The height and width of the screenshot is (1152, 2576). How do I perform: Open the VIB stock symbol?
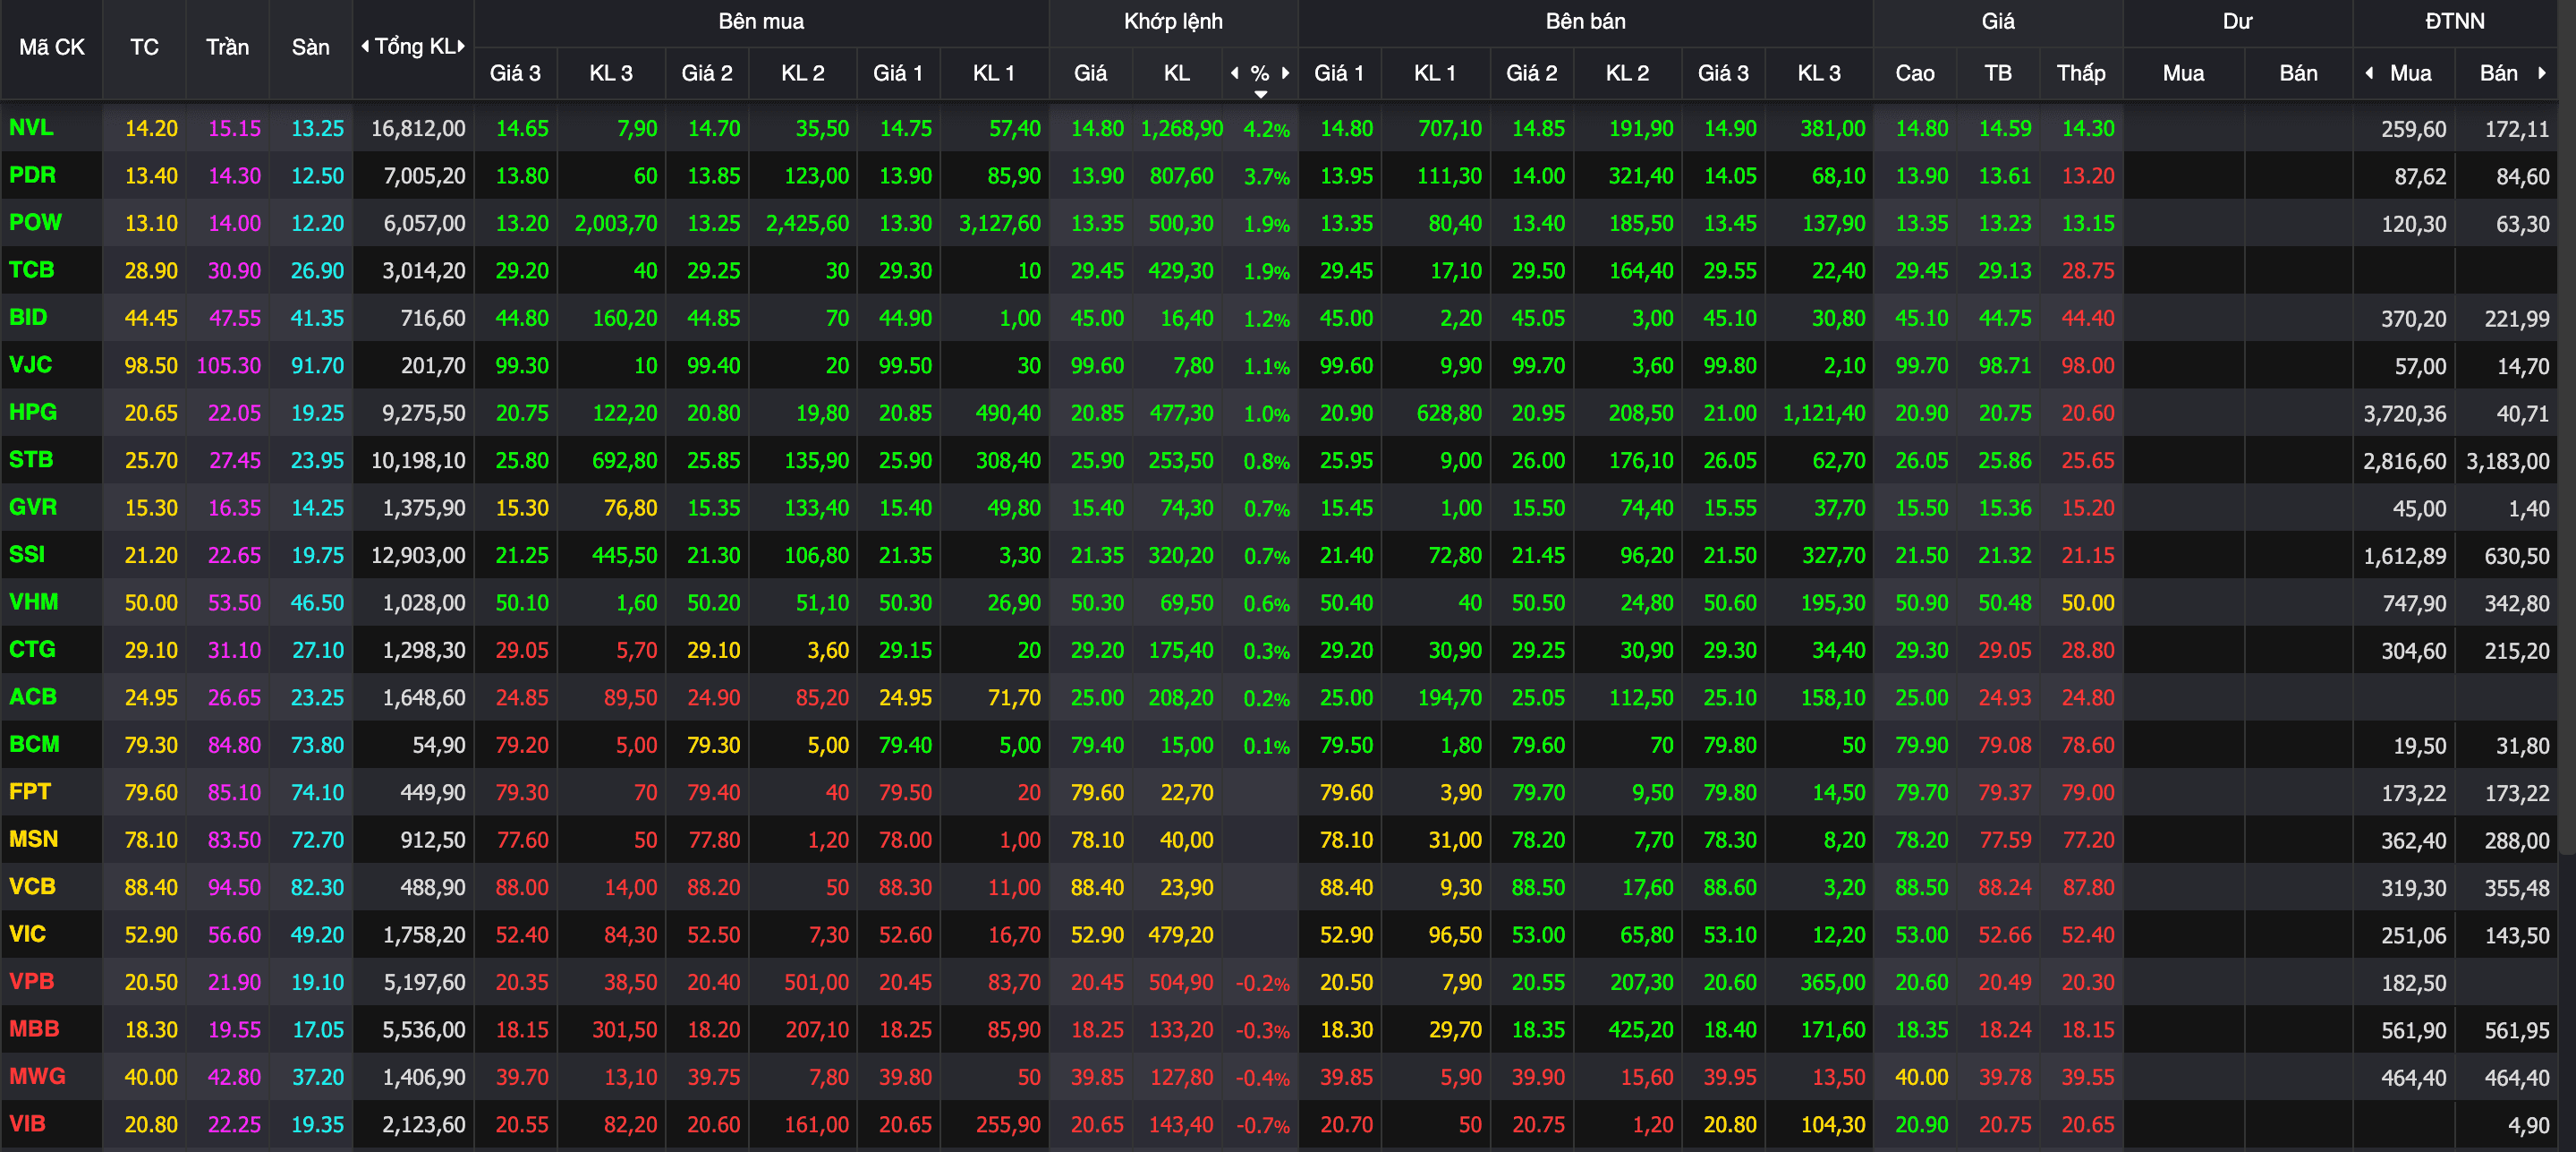point(27,1123)
